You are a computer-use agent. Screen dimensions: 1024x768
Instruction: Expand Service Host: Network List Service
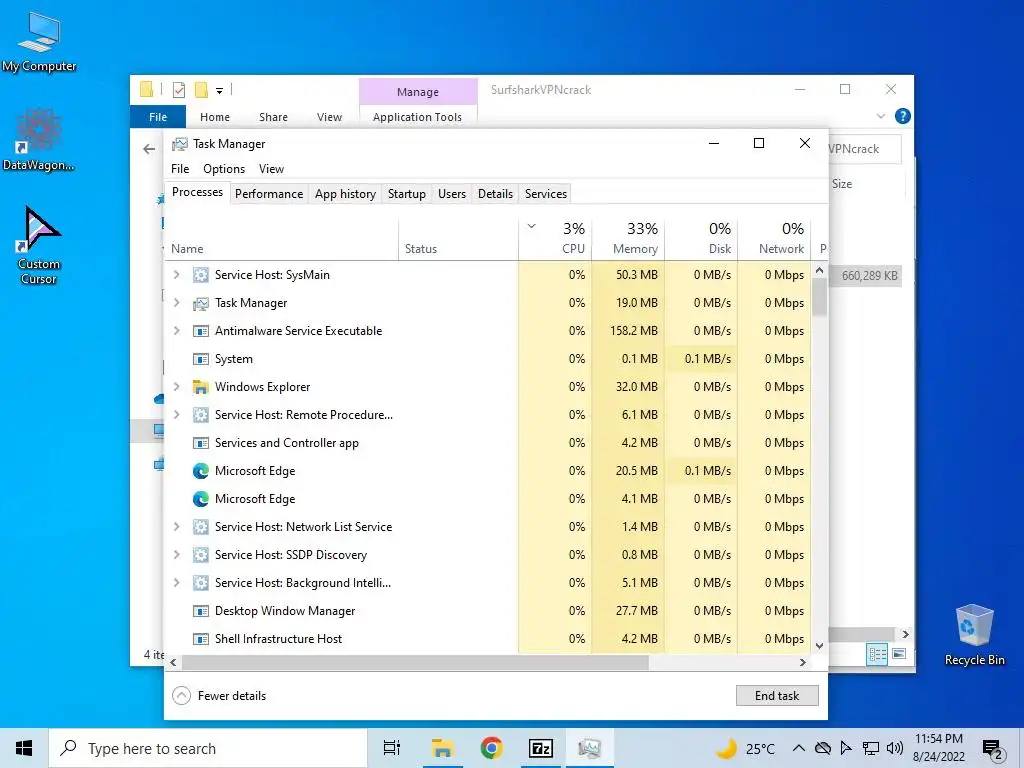click(176, 527)
